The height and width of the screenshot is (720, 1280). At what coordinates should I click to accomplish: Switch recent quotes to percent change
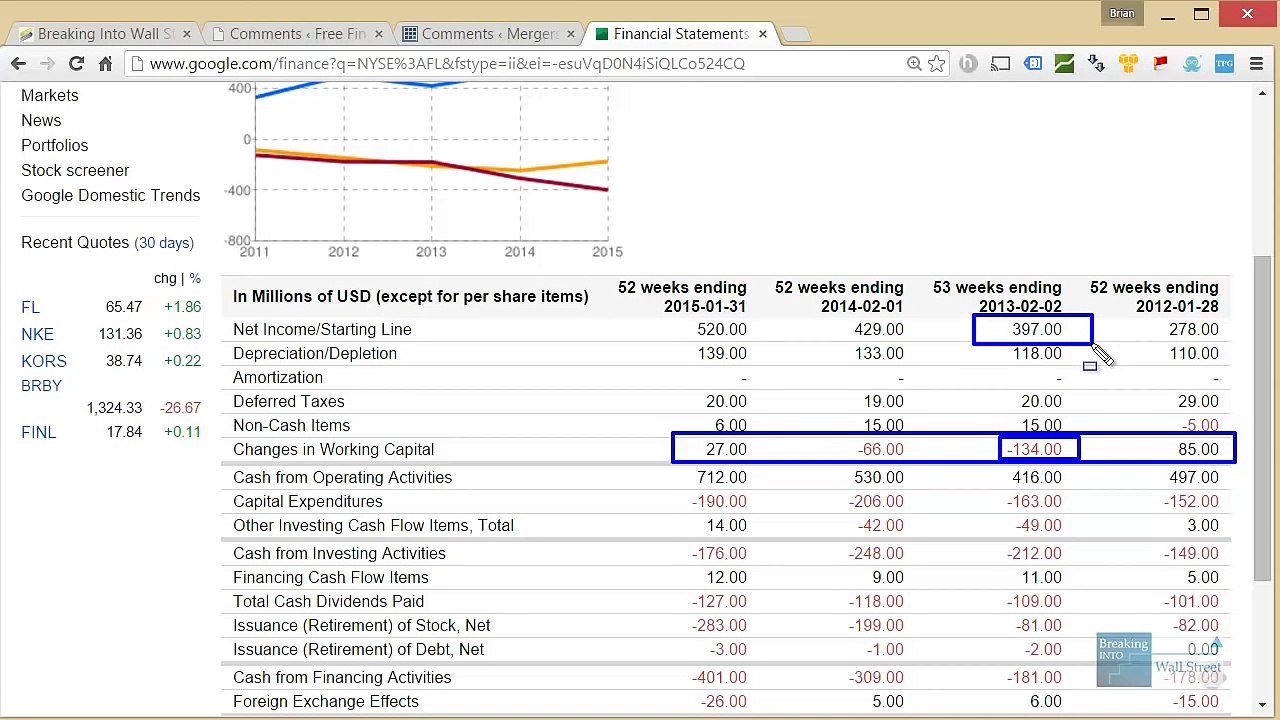coord(195,278)
